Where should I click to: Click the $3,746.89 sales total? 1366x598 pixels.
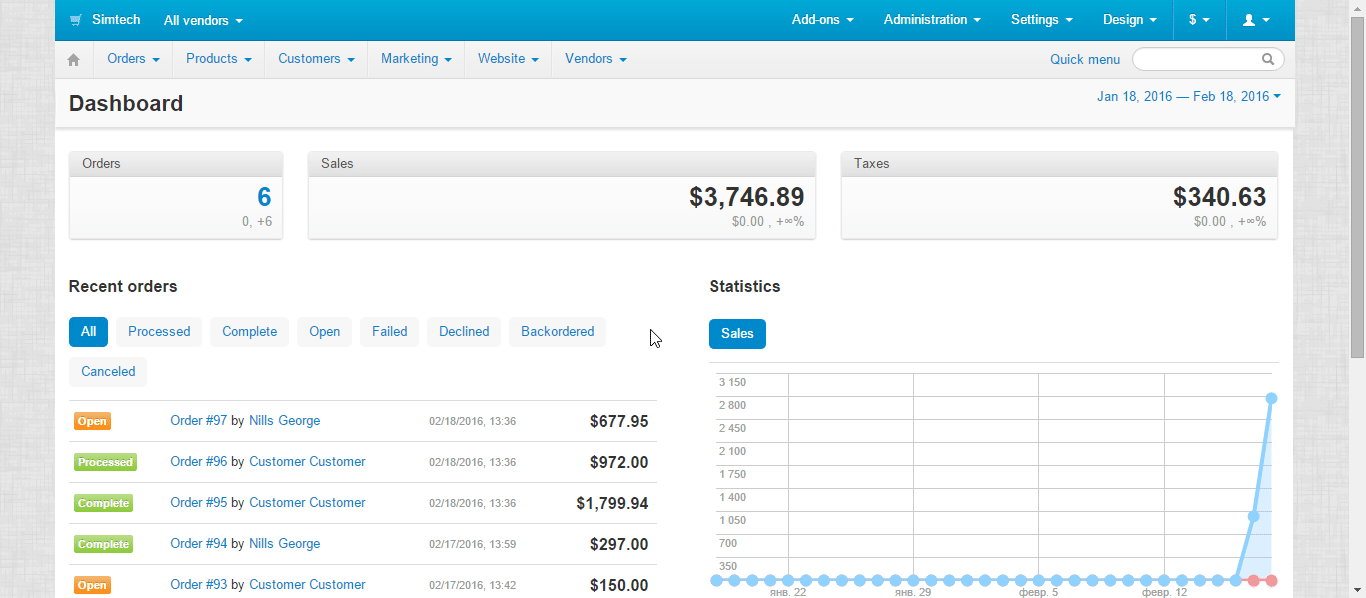point(746,197)
